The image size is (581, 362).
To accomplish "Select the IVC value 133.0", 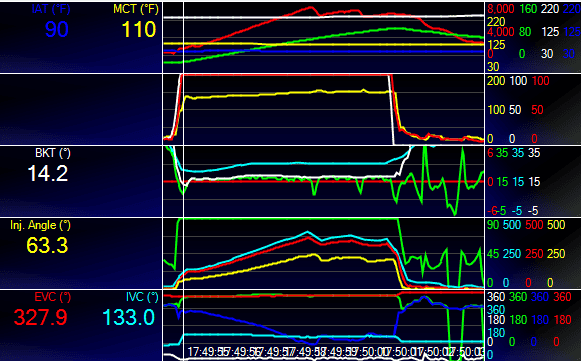I will click(128, 317).
